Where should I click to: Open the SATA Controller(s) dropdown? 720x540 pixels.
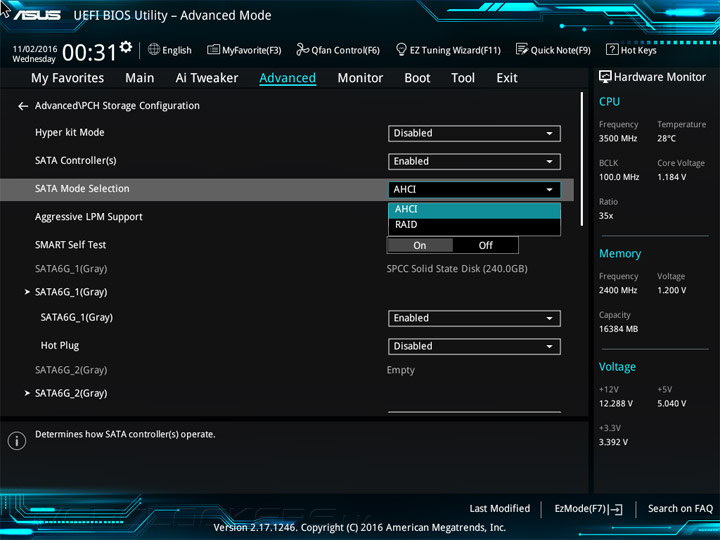tap(474, 161)
